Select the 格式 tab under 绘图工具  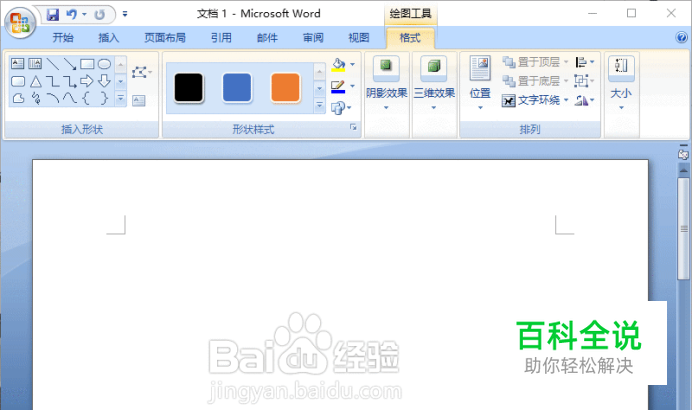tap(410, 38)
